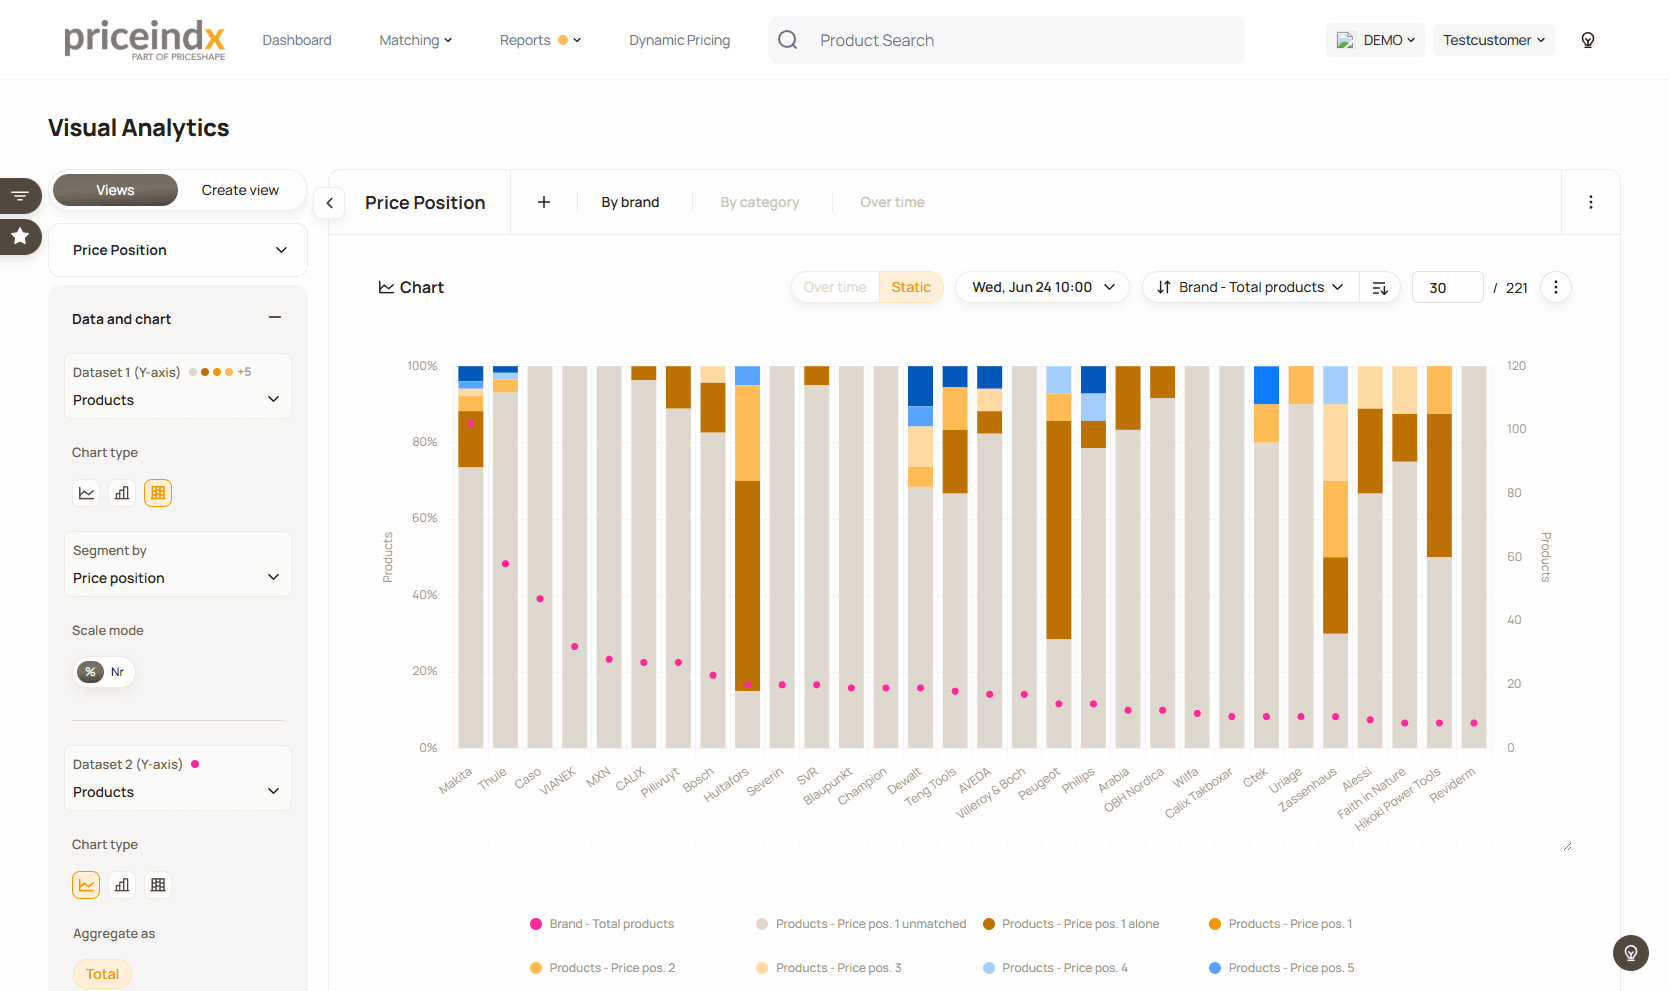Image resolution: width=1669 pixels, height=991 pixels.
Task: Switch to By brand tab
Action: pos(630,202)
